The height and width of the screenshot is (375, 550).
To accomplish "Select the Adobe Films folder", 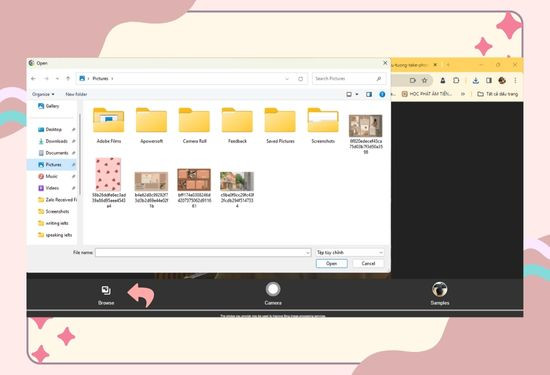I will (x=109, y=125).
